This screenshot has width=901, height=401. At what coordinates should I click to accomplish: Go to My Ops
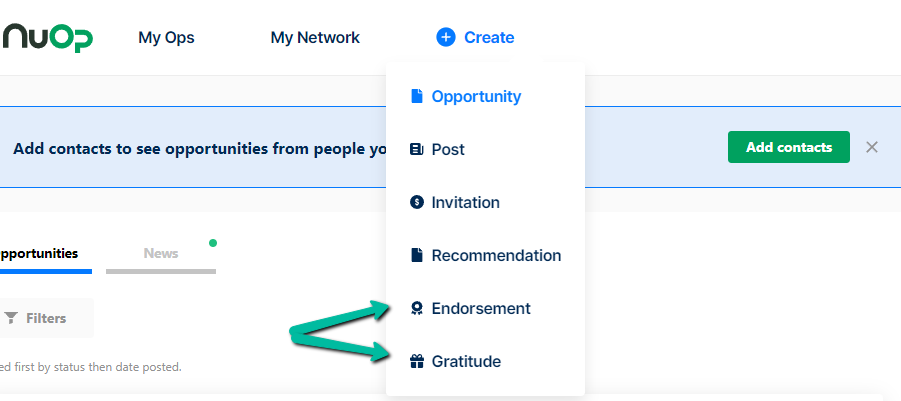coord(166,38)
